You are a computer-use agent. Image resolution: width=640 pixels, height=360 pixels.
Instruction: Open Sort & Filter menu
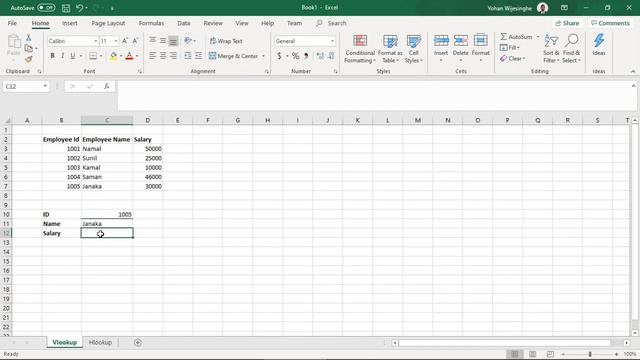(x=551, y=49)
